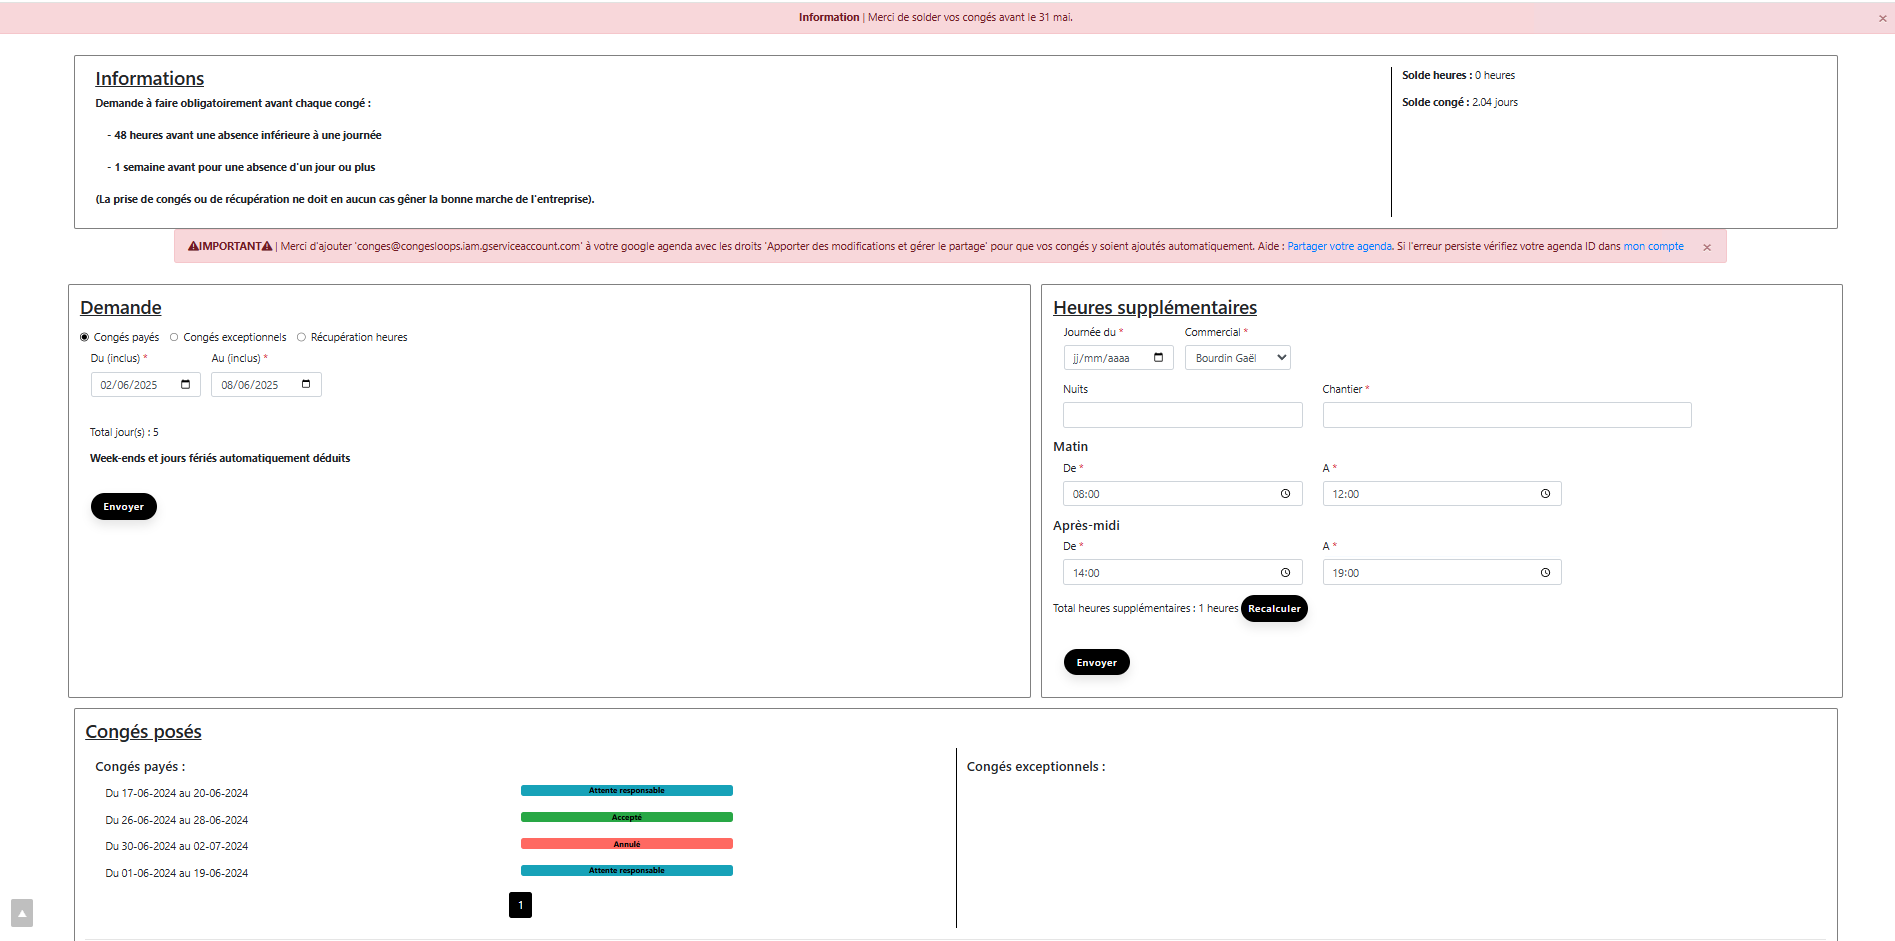The width and height of the screenshot is (1895, 941).
Task: Close the top Information banner
Action: coord(1882,18)
